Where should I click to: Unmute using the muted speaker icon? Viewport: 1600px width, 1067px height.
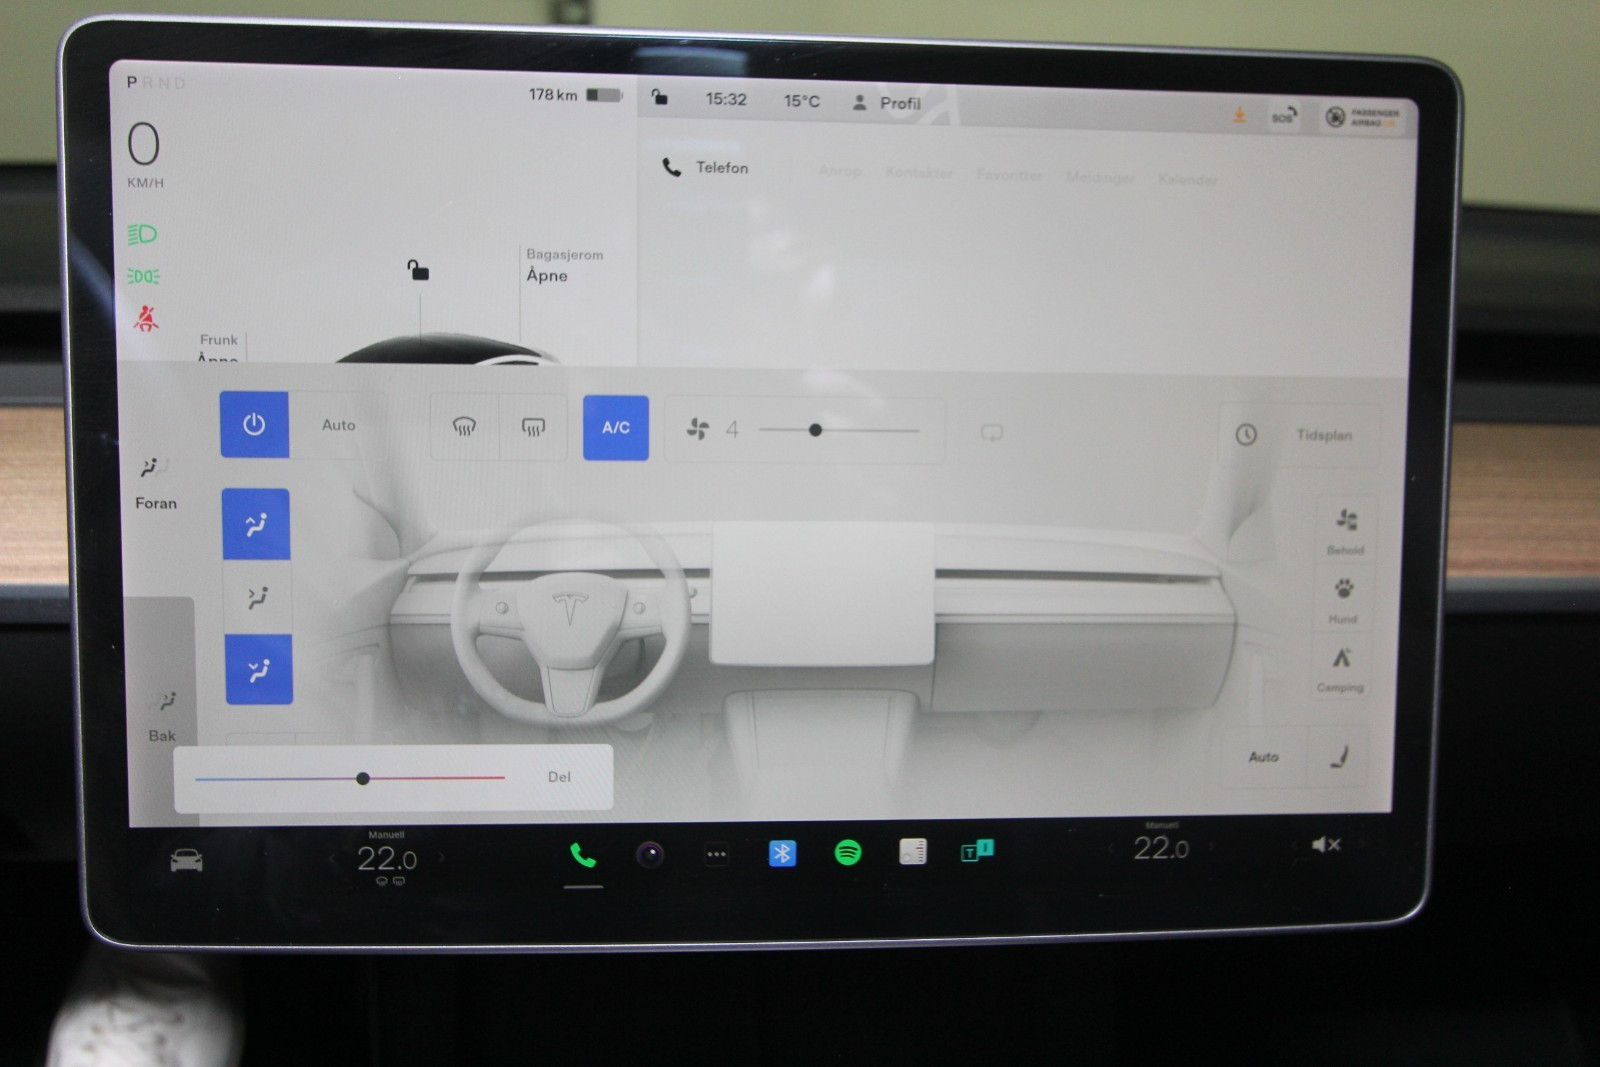1326,845
